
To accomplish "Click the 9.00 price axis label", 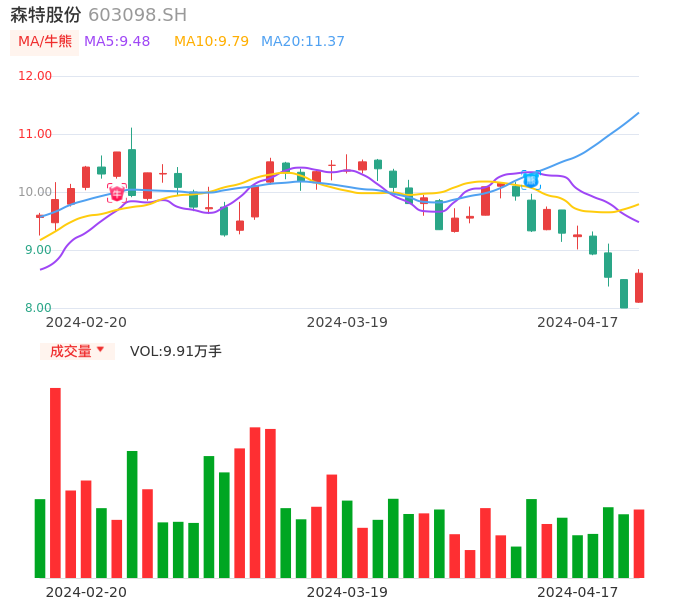I will [38, 250].
